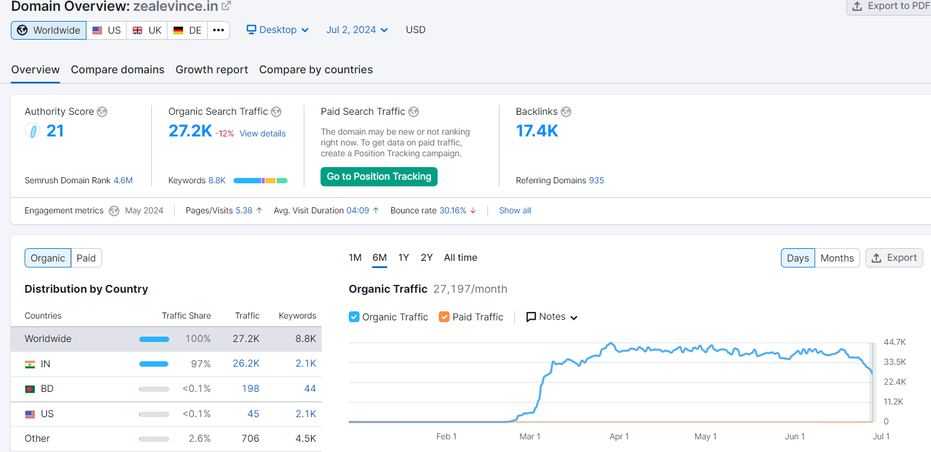Click the Organic Search Traffic info icon
The width and height of the screenshot is (931, 452).
coord(276,112)
